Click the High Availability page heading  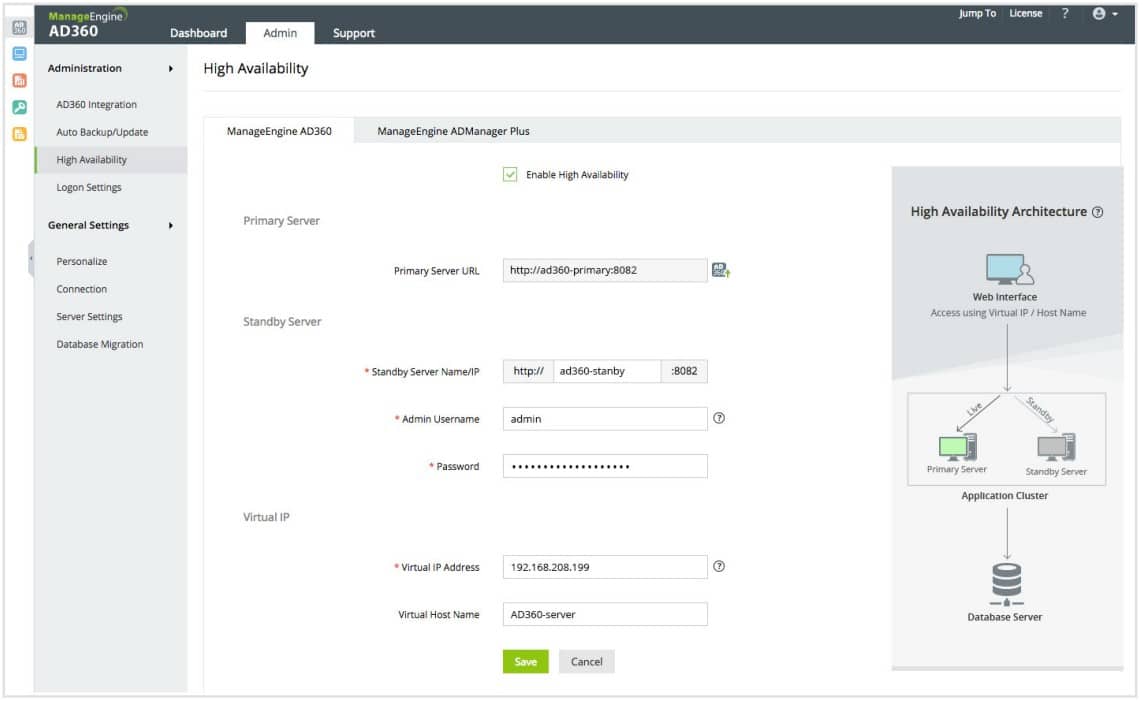click(x=257, y=68)
